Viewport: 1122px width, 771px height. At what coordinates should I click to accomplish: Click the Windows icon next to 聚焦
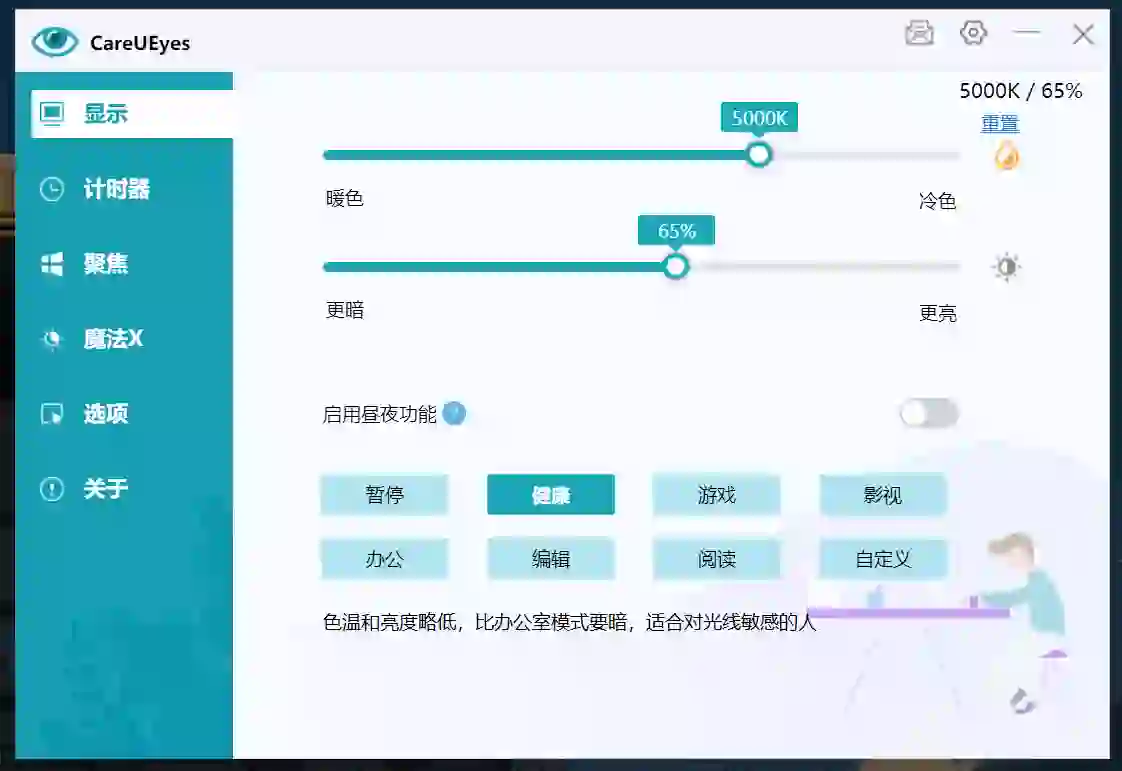52,264
